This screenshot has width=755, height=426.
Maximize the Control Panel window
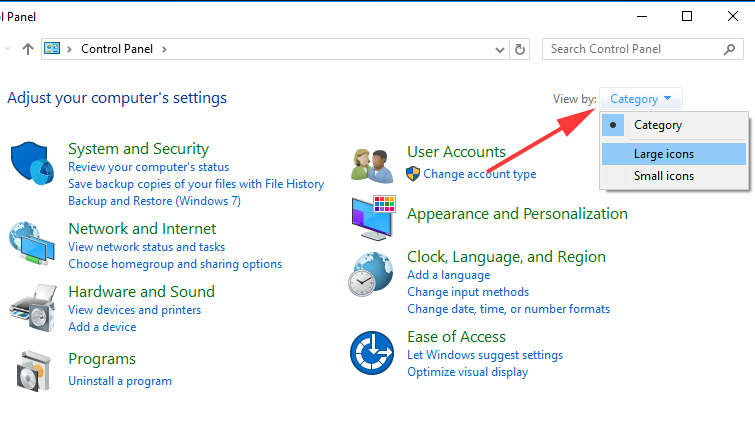click(687, 16)
